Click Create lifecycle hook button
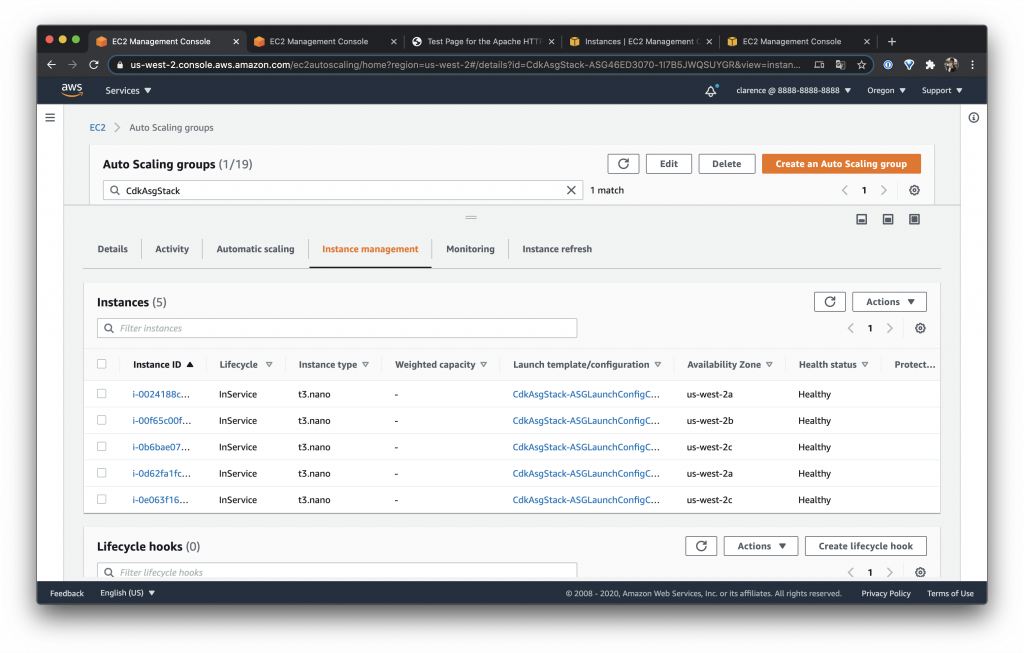 pos(865,546)
